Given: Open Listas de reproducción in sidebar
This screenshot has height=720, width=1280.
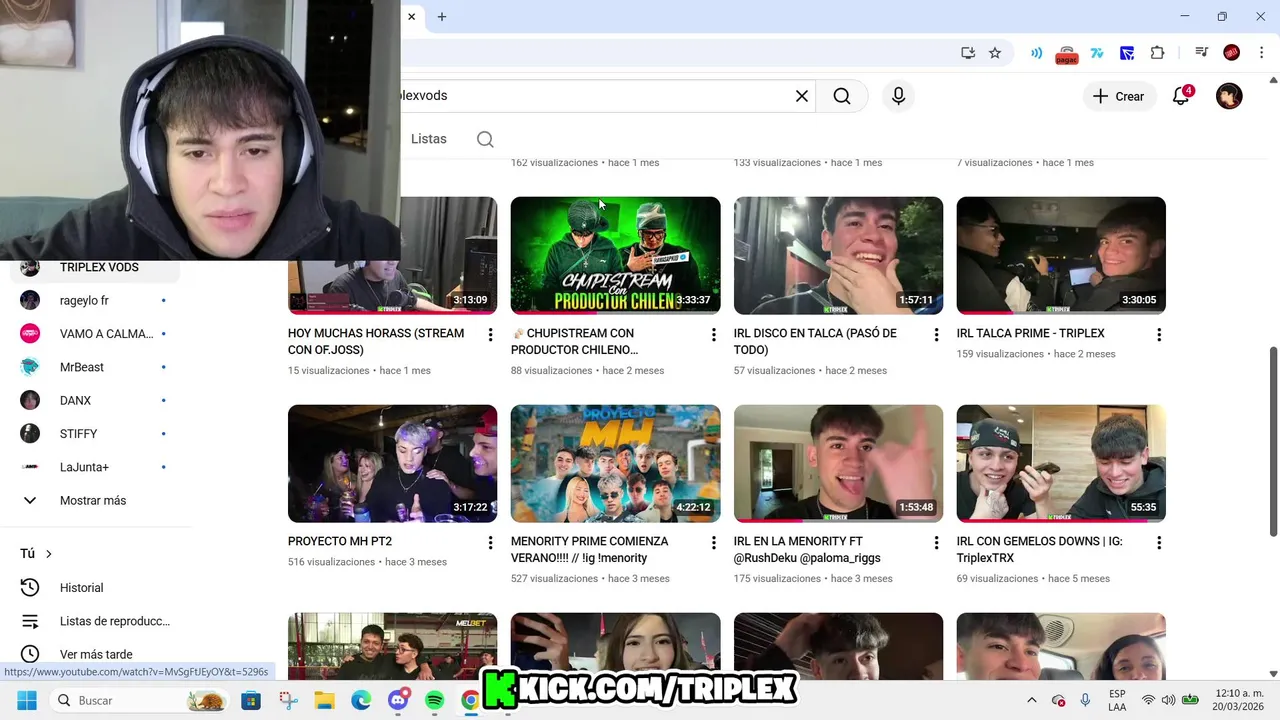Looking at the screenshot, I should point(97,621).
